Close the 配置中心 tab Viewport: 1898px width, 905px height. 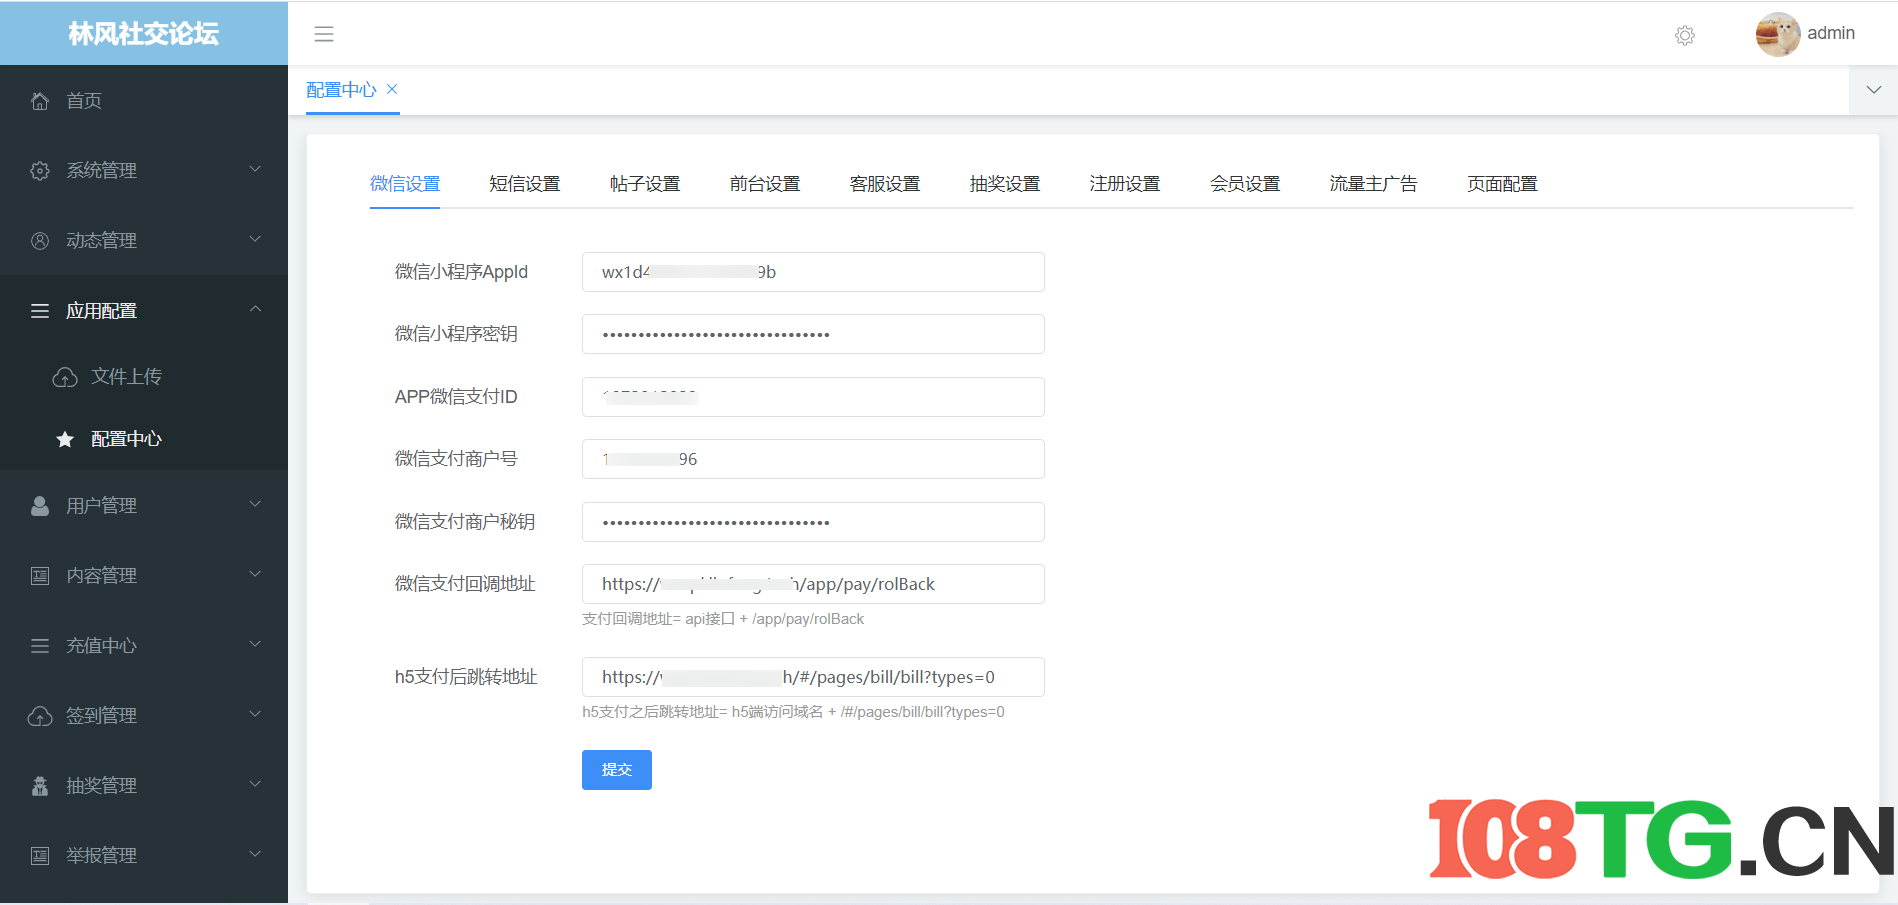pos(392,89)
